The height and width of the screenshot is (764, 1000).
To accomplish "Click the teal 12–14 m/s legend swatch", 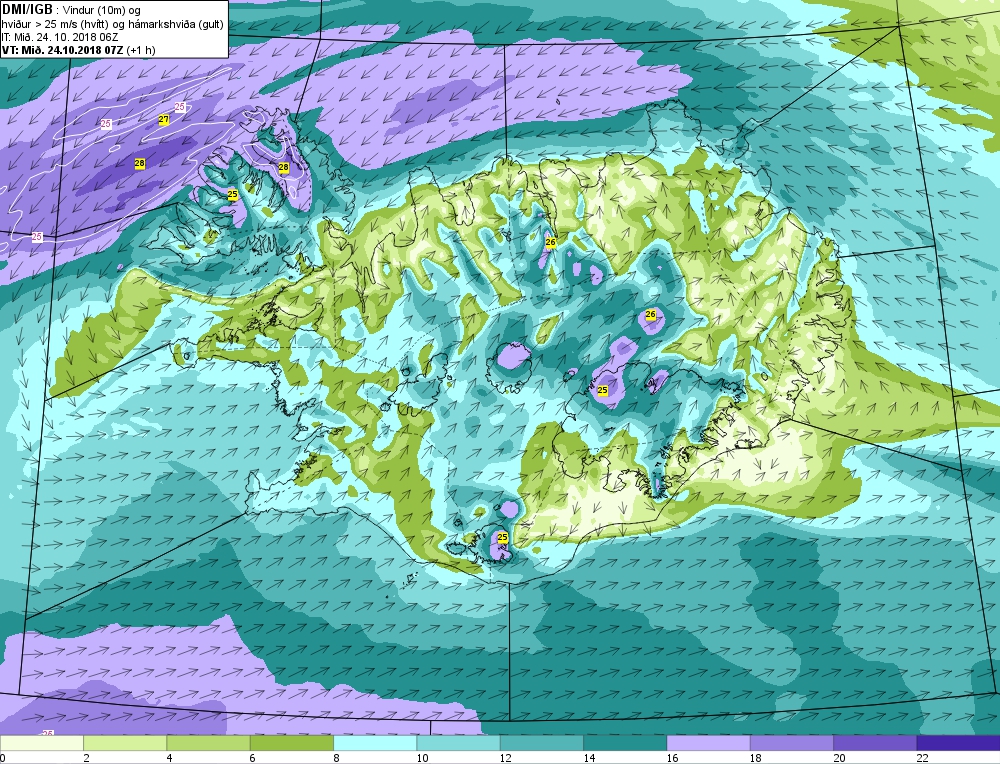I will (x=541, y=743).
